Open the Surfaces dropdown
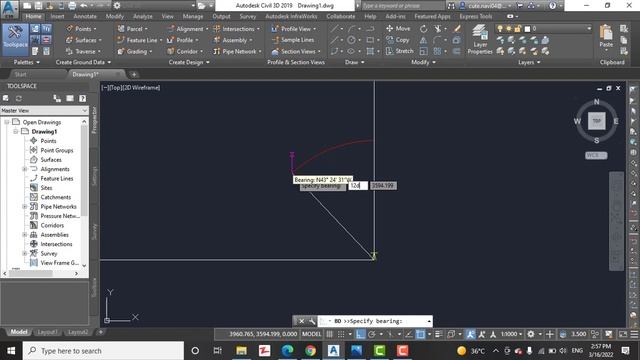This screenshot has width=640, height=360. coord(84,40)
